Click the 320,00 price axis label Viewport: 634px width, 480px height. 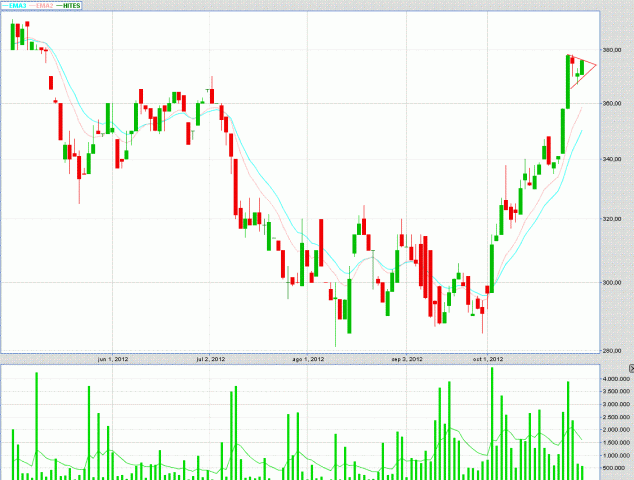(x=612, y=219)
